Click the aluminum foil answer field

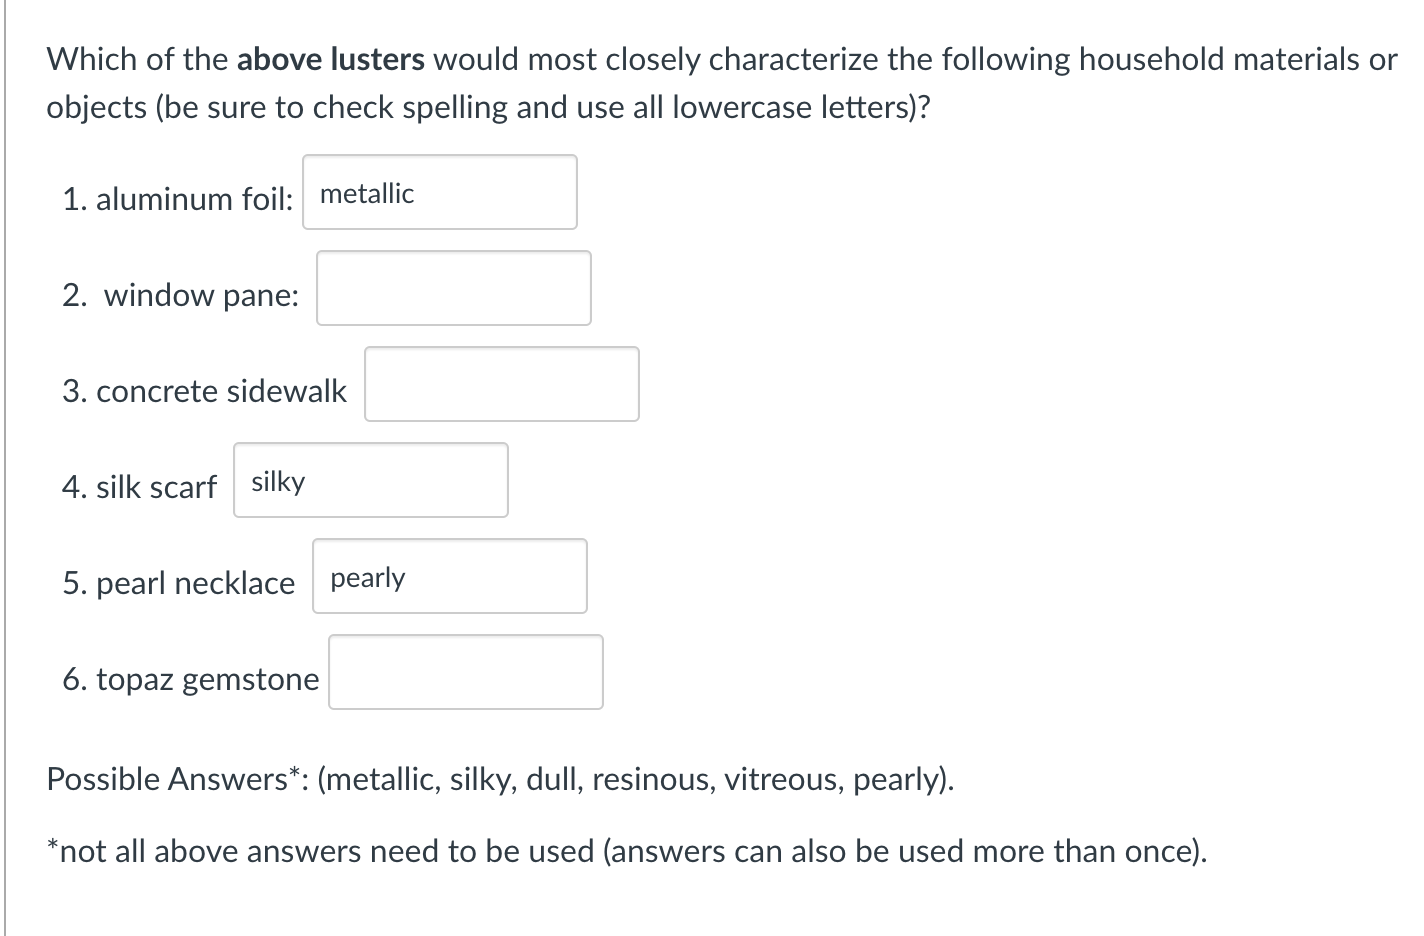(x=440, y=192)
